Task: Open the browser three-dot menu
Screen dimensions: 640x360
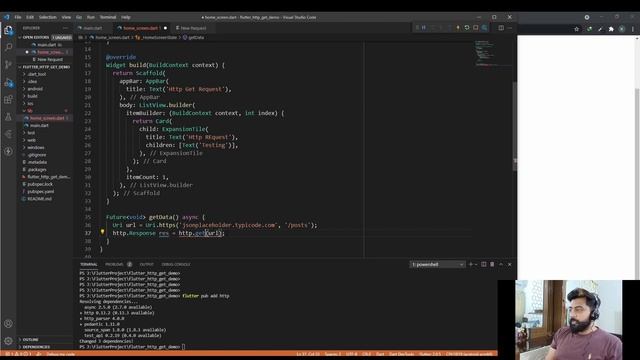Action: [633, 29]
